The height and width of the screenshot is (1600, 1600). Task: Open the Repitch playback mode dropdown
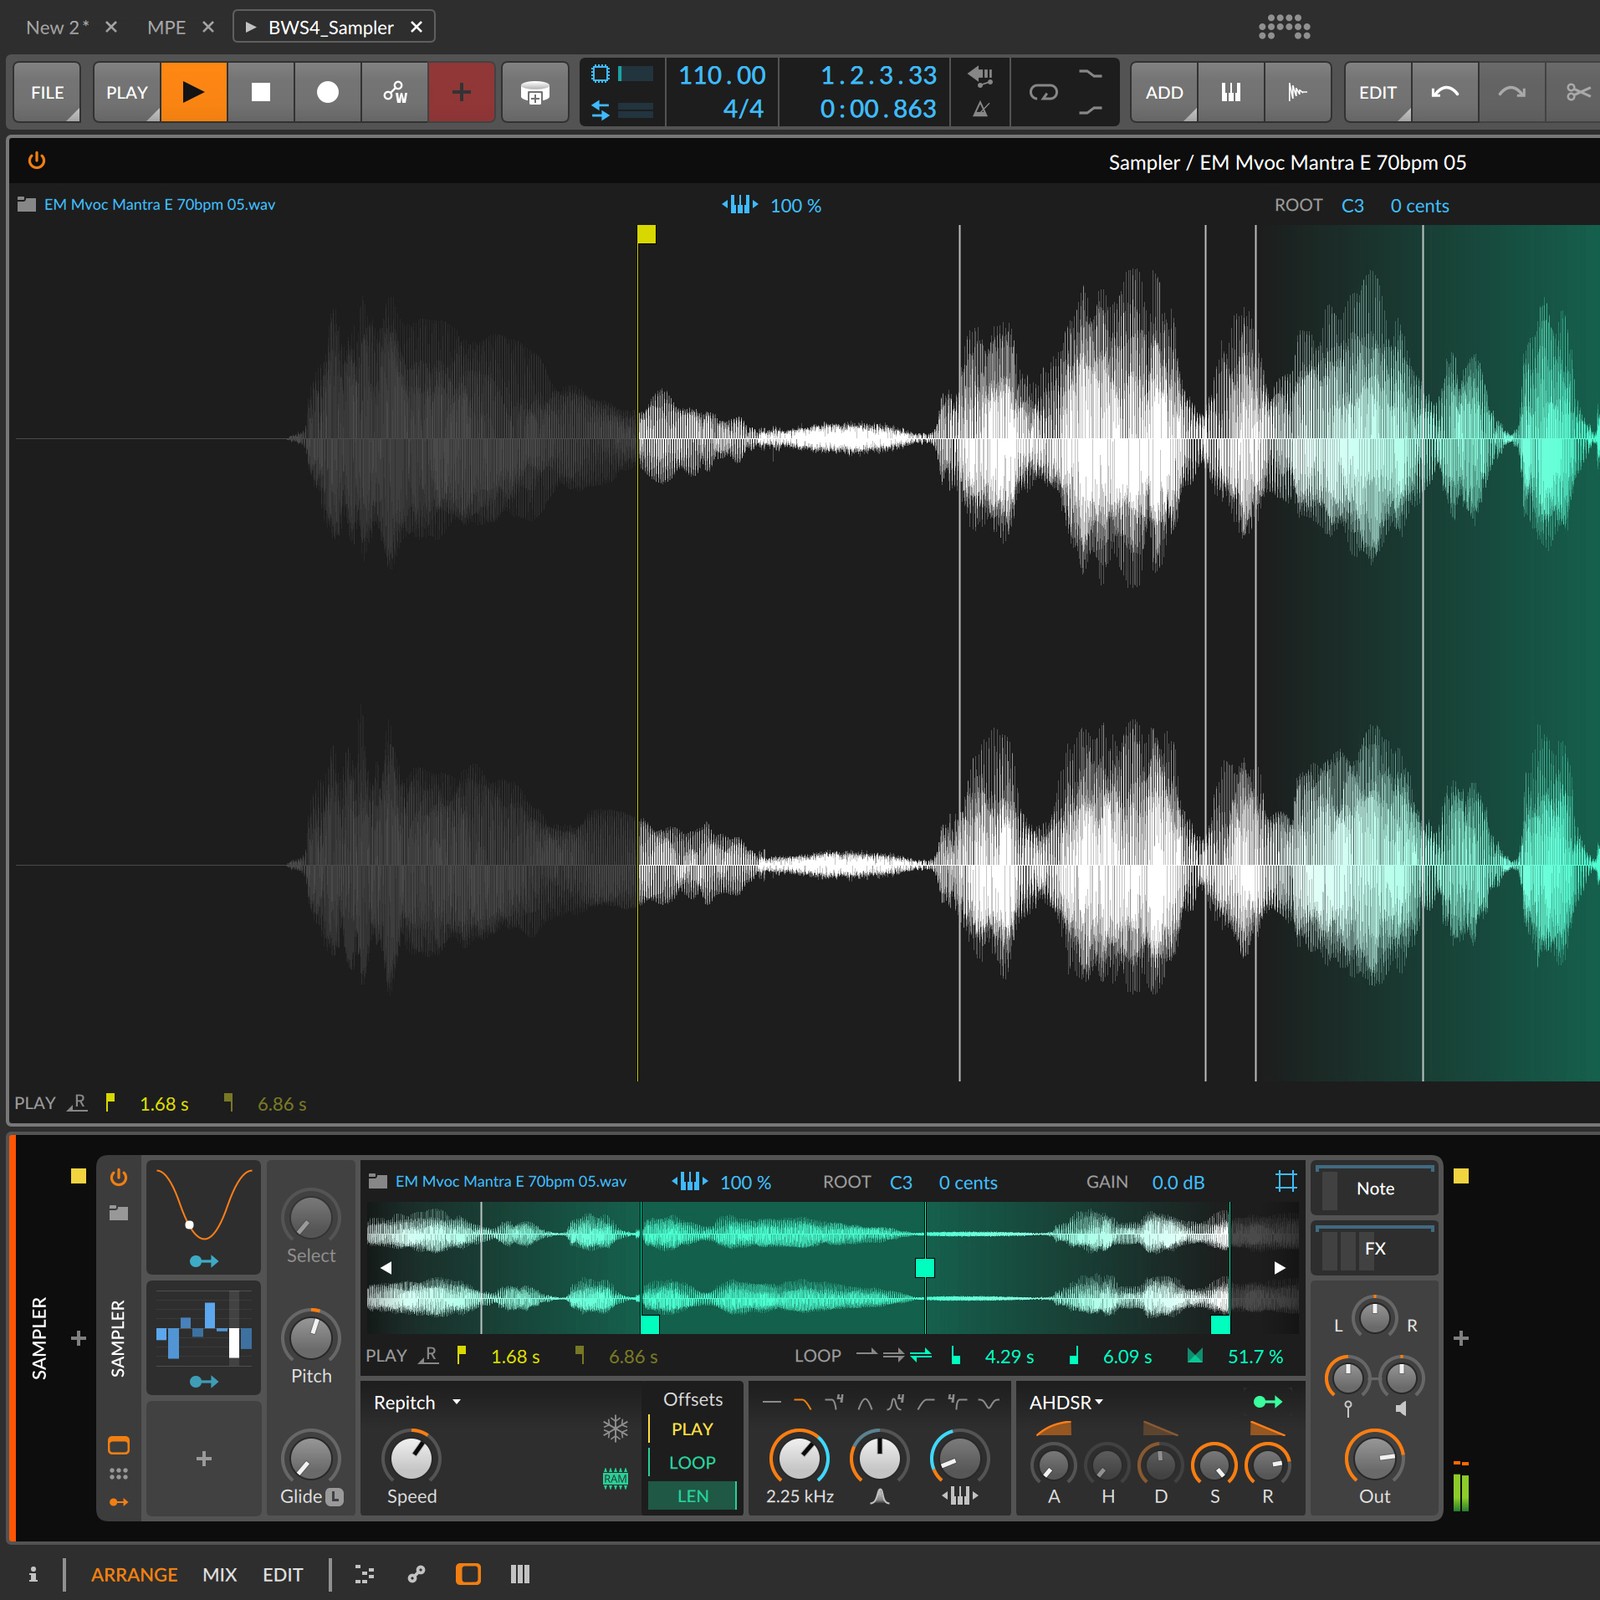(415, 1402)
